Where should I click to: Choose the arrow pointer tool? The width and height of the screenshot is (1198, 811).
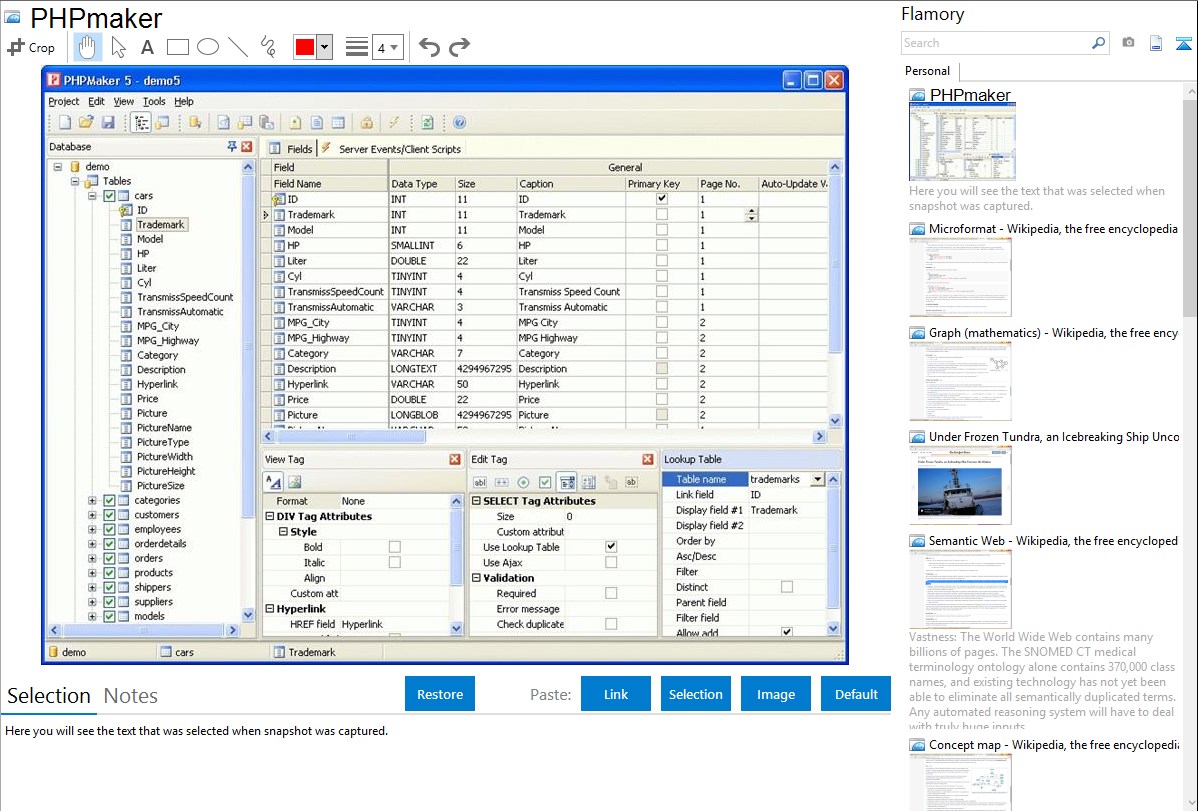pyautogui.click(x=118, y=47)
